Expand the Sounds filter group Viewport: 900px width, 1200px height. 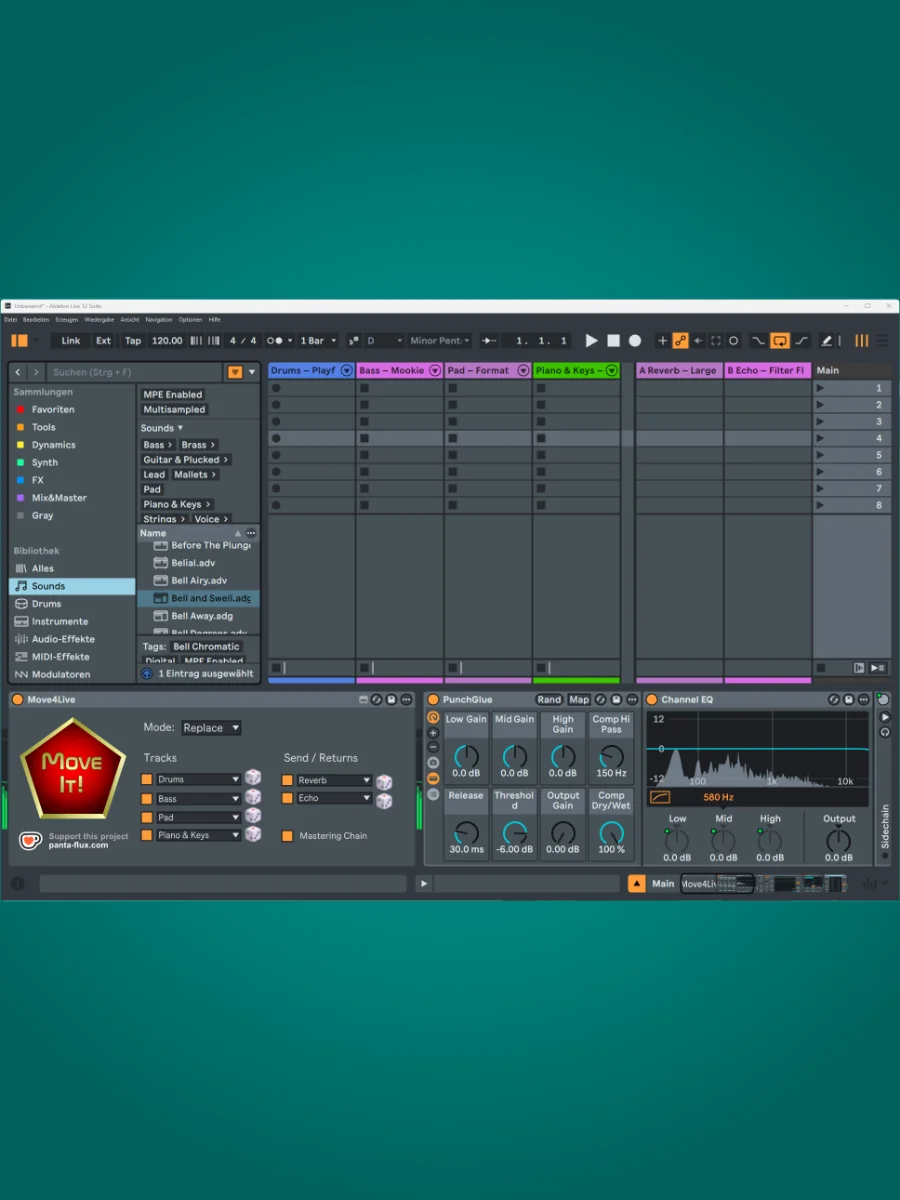[162, 428]
